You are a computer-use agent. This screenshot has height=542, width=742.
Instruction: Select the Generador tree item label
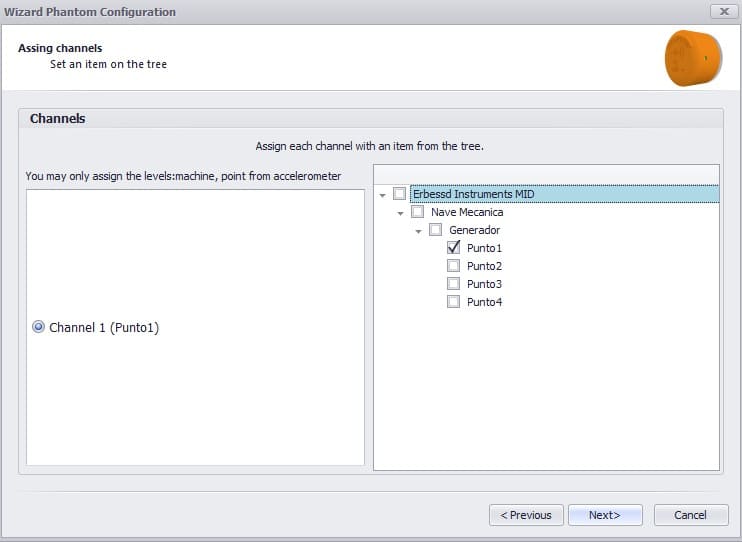[475, 230]
